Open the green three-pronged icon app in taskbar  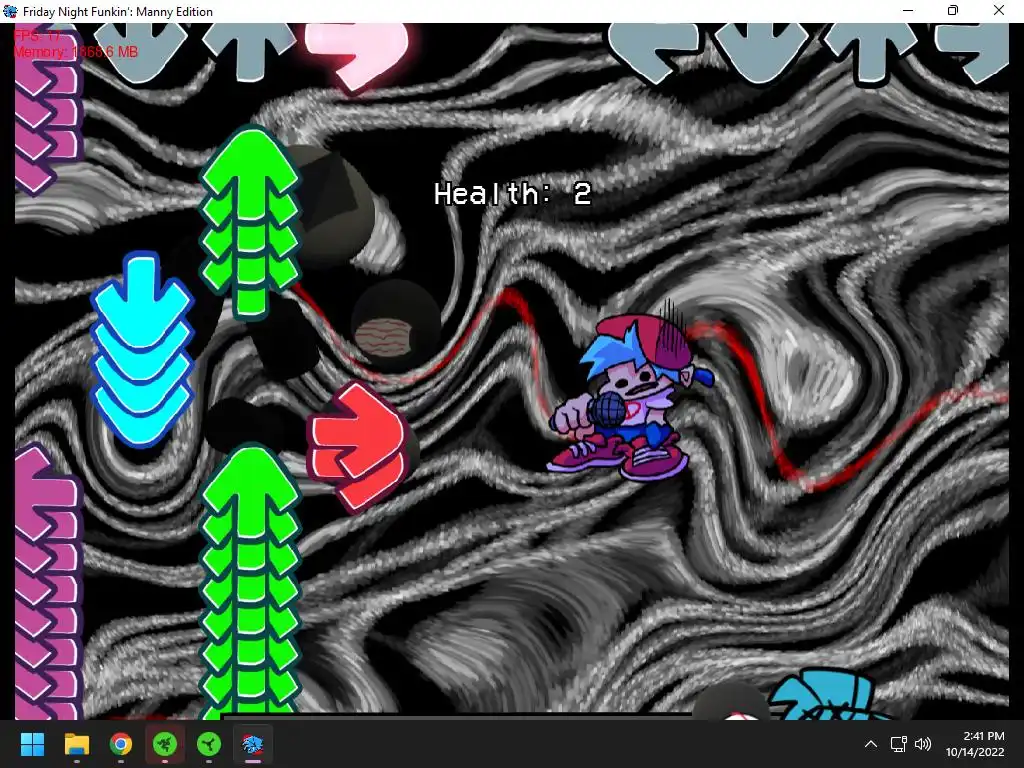[208, 744]
